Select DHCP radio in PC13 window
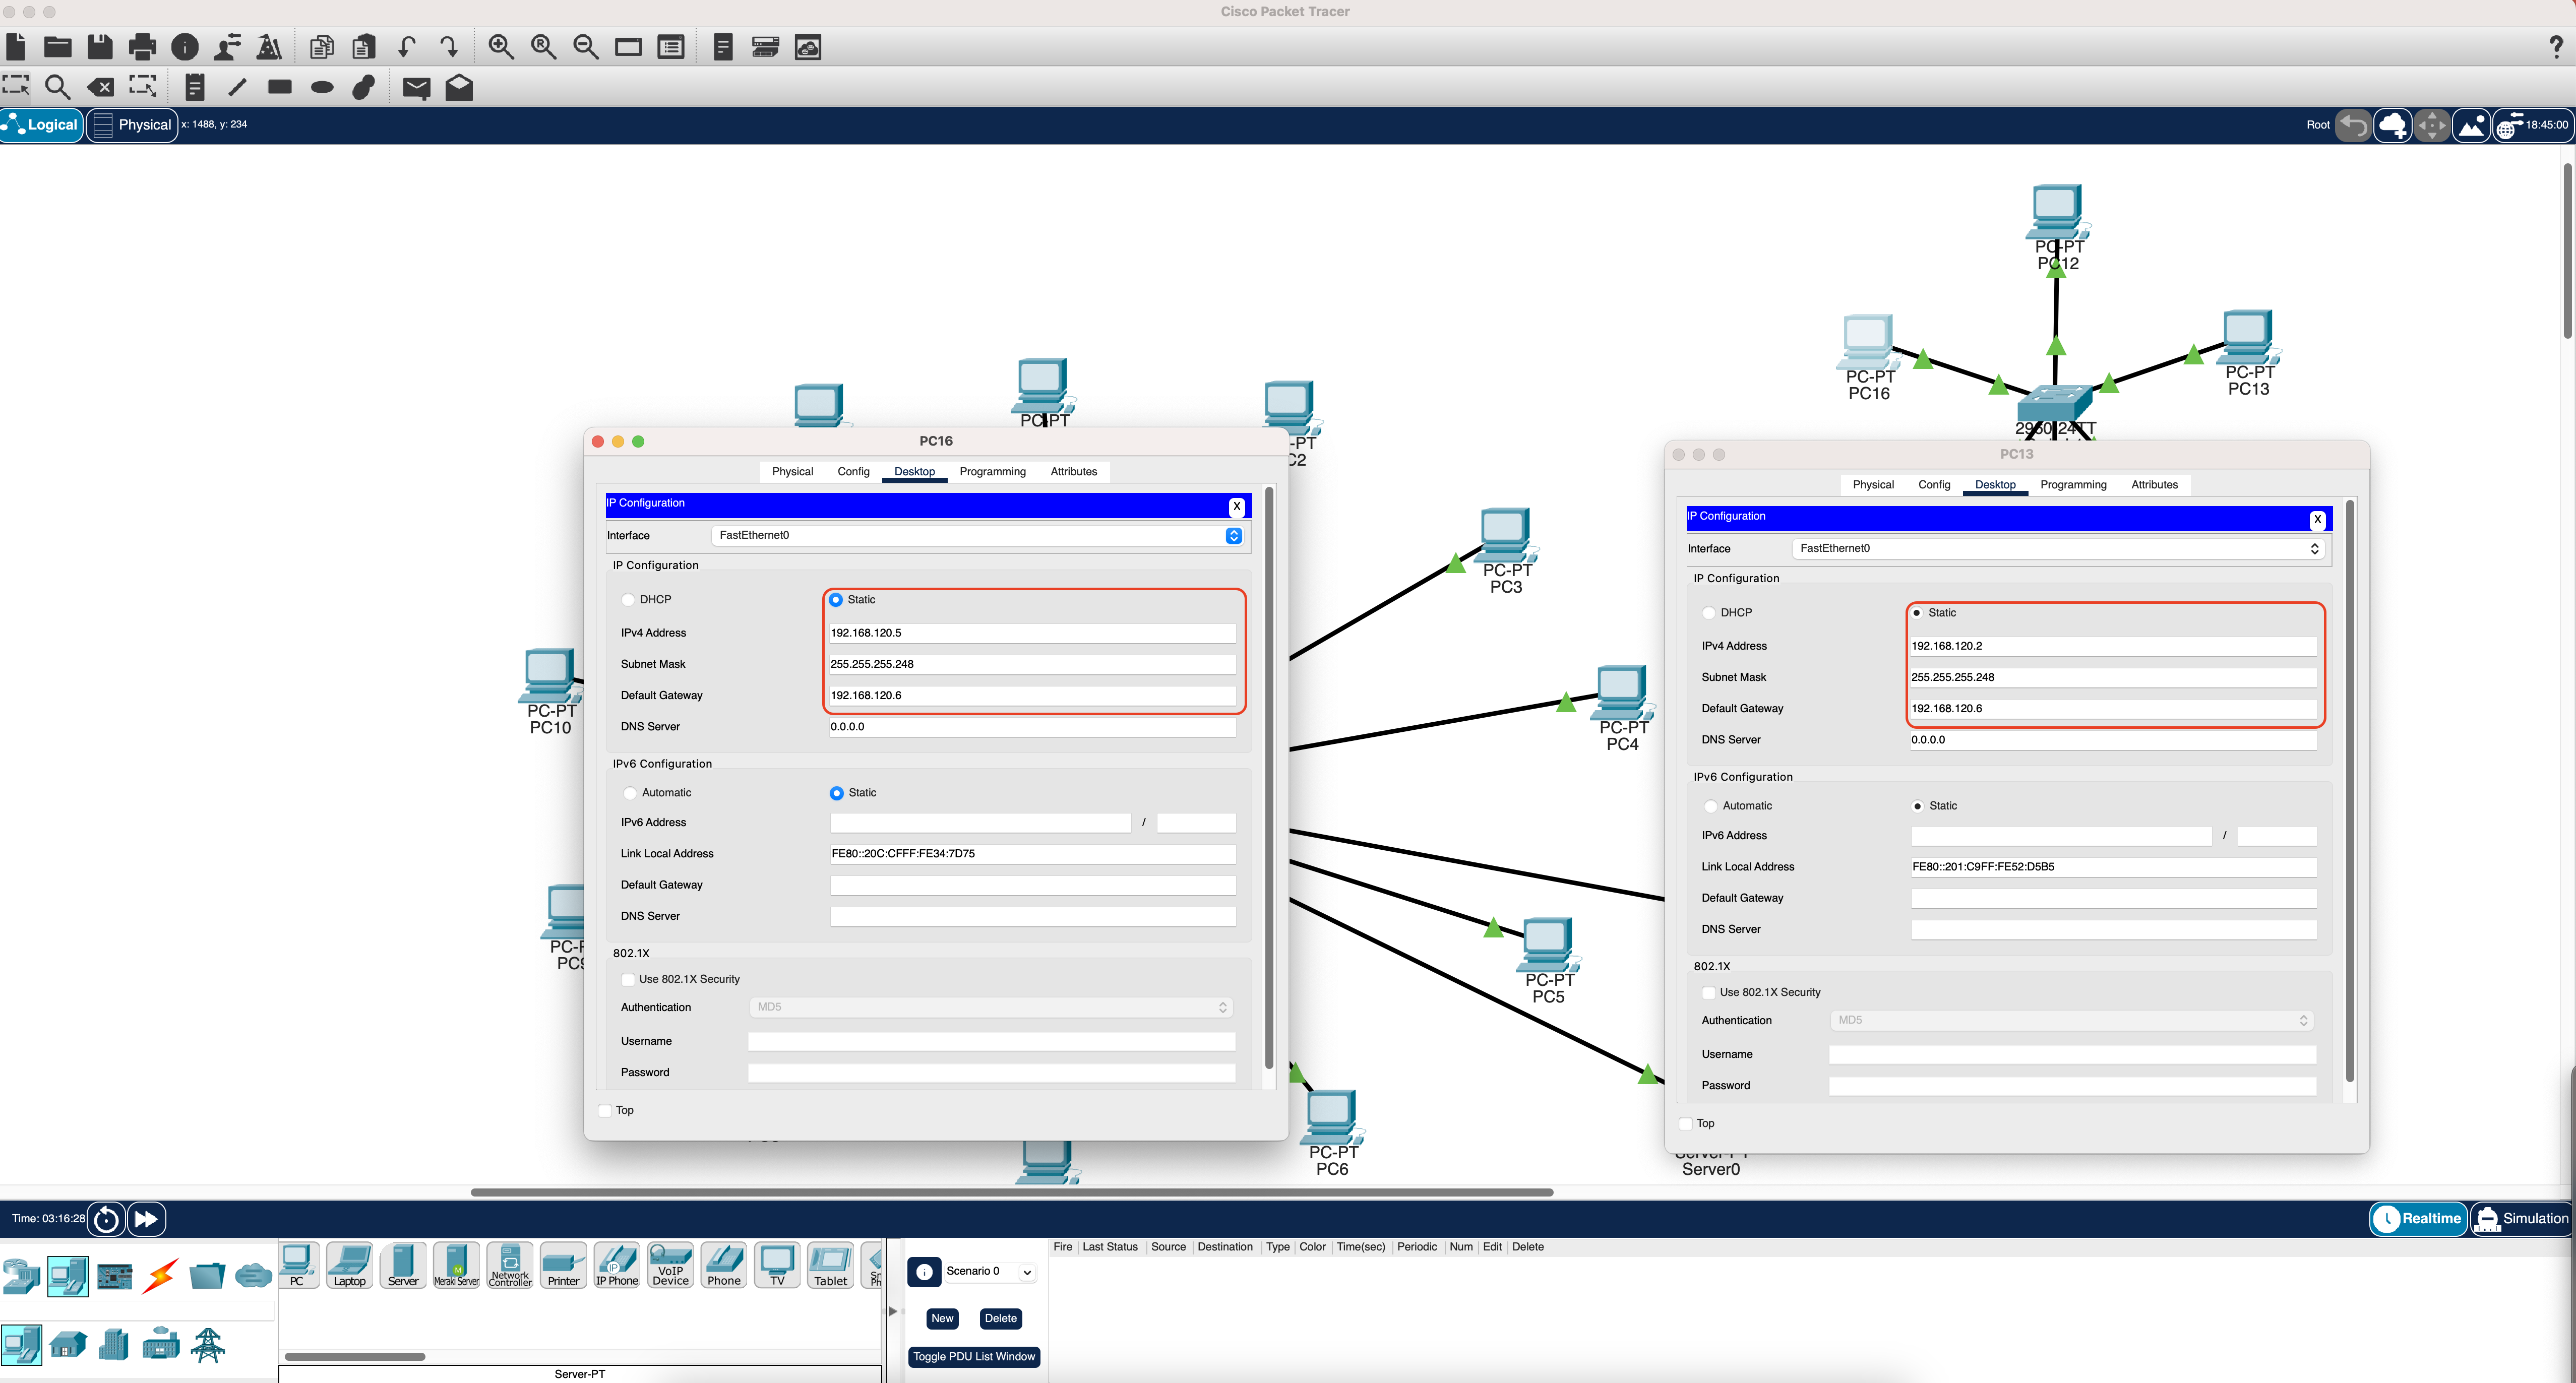Image resolution: width=2576 pixels, height=1383 pixels. coord(1709,613)
